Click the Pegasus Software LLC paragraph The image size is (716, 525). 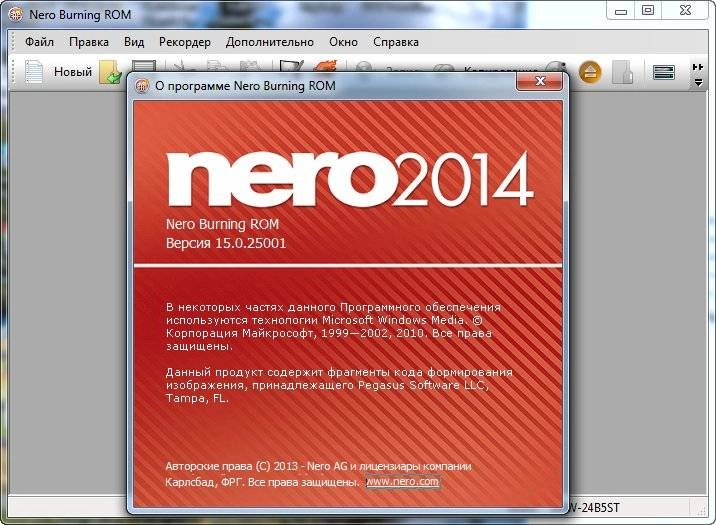[x=339, y=385]
